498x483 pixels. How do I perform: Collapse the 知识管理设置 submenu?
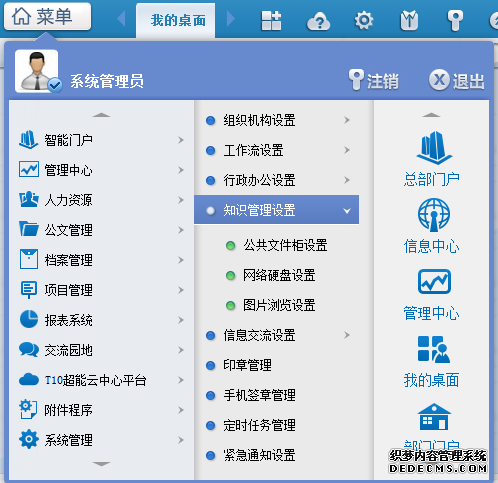(x=347, y=211)
